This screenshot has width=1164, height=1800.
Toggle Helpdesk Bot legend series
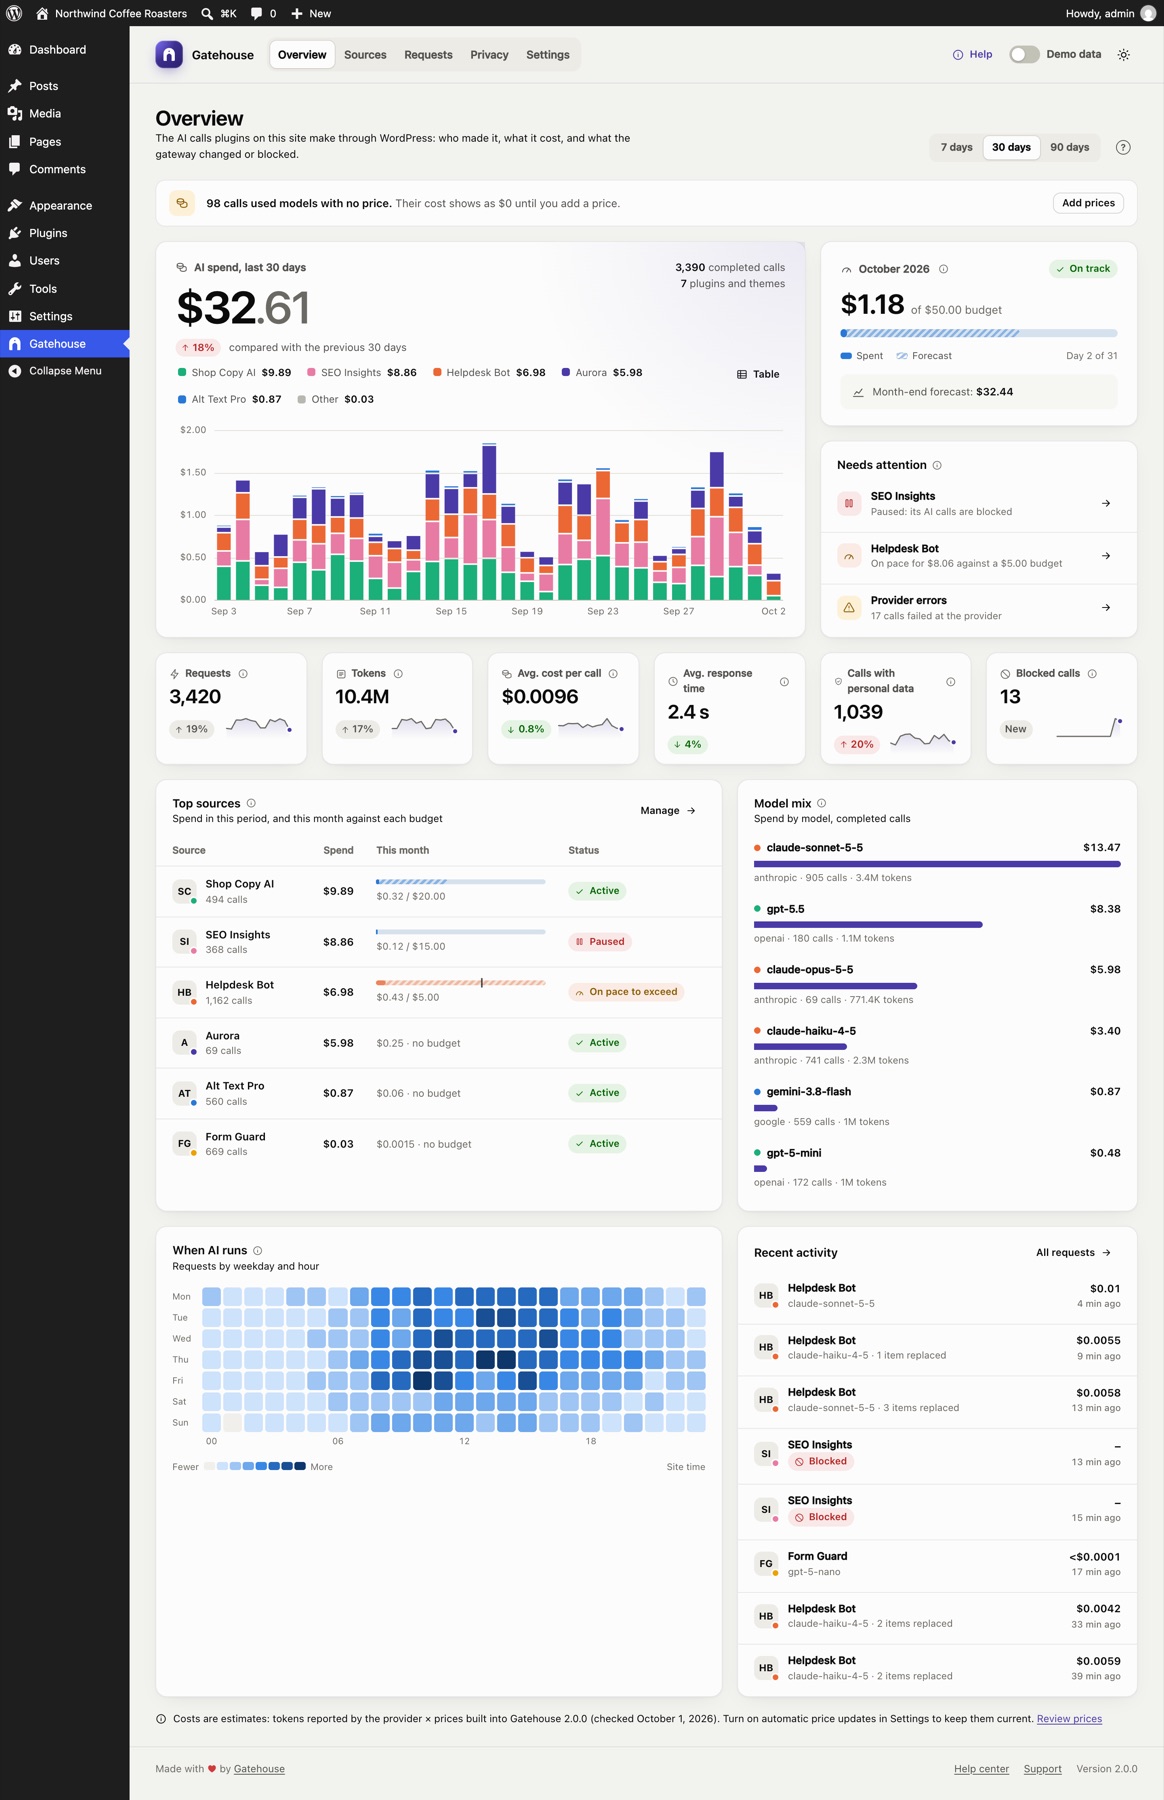click(x=489, y=372)
